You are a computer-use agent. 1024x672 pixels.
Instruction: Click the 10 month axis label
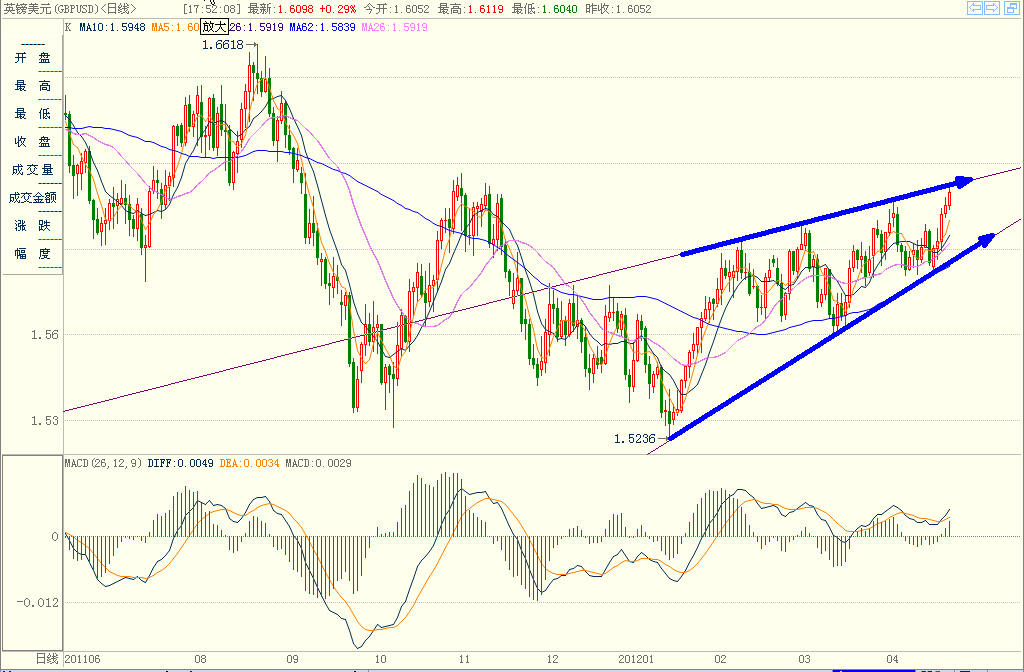[380, 659]
